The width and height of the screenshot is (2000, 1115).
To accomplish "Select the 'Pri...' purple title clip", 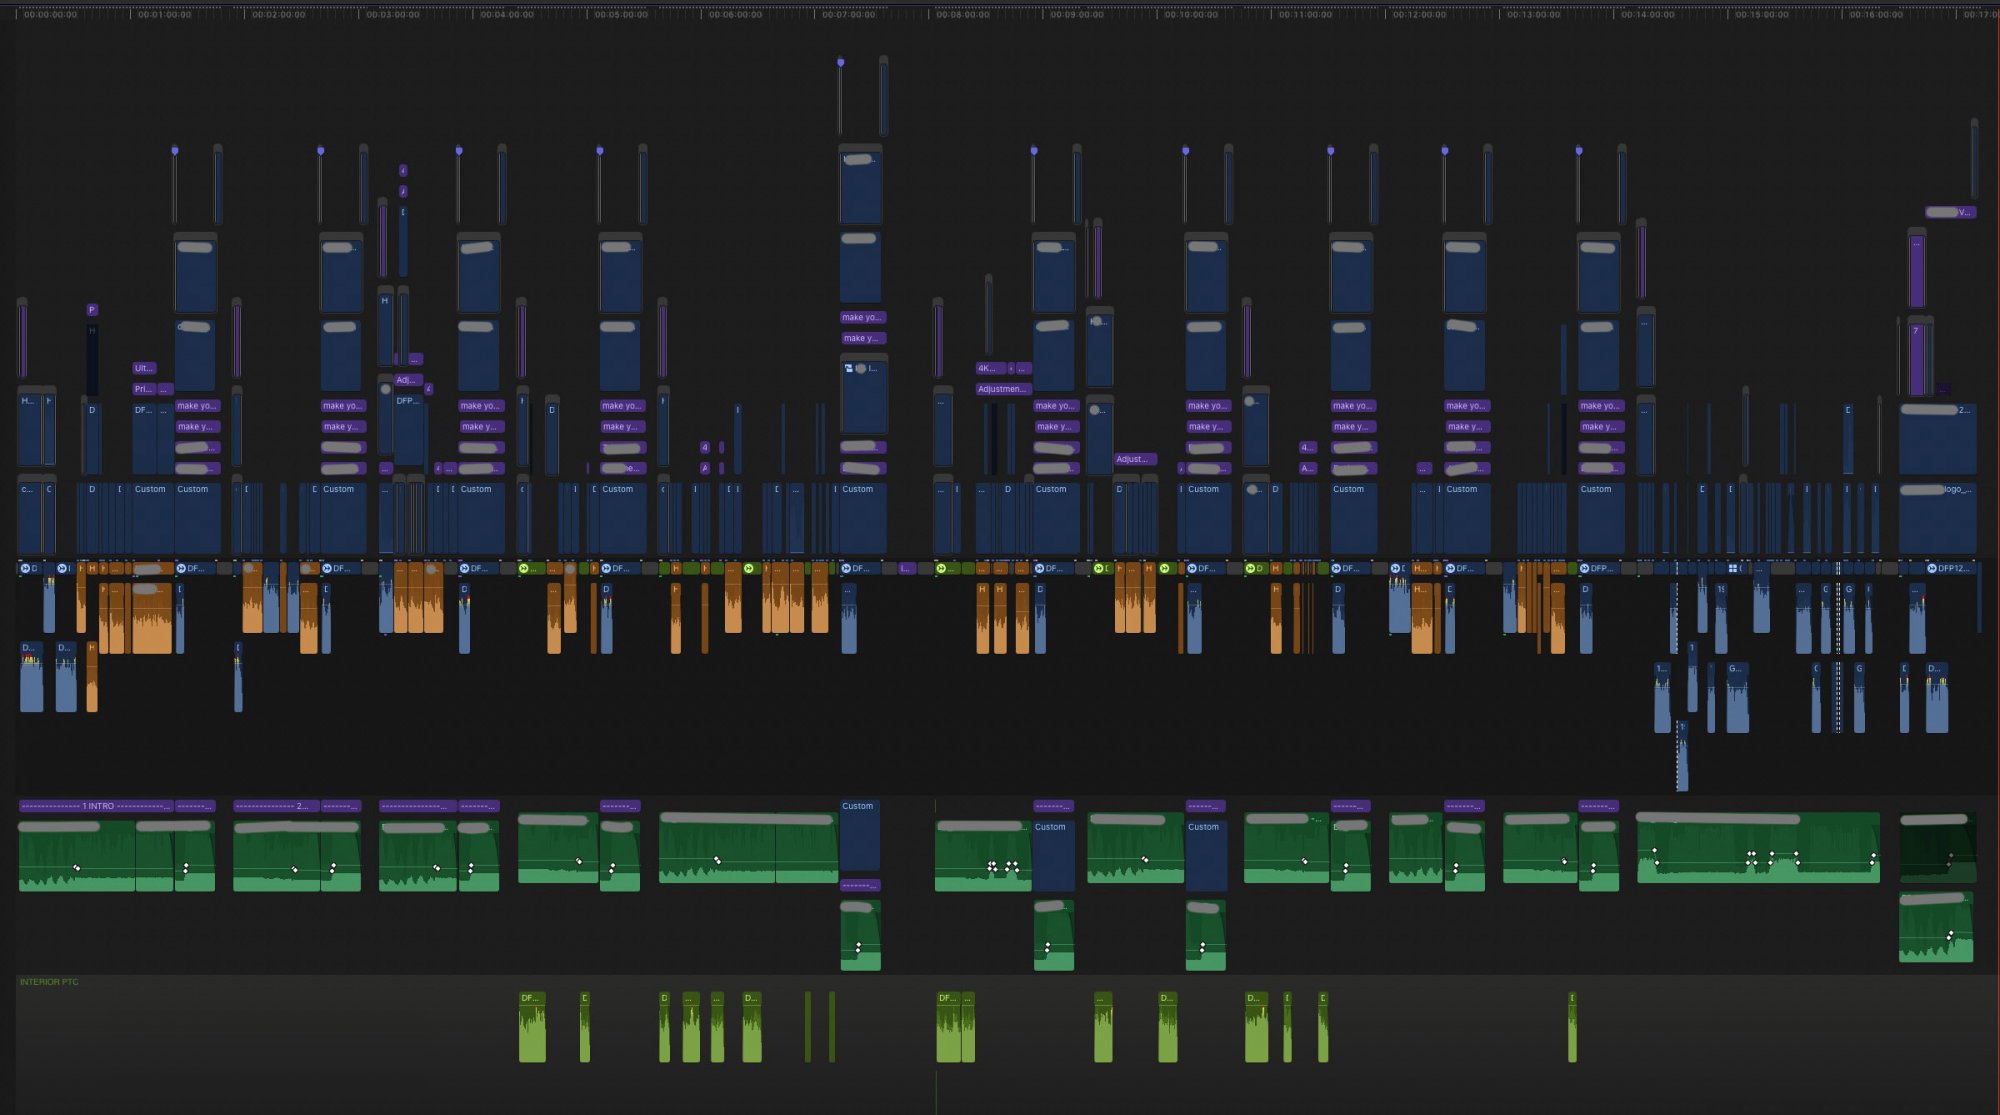I will coord(144,389).
